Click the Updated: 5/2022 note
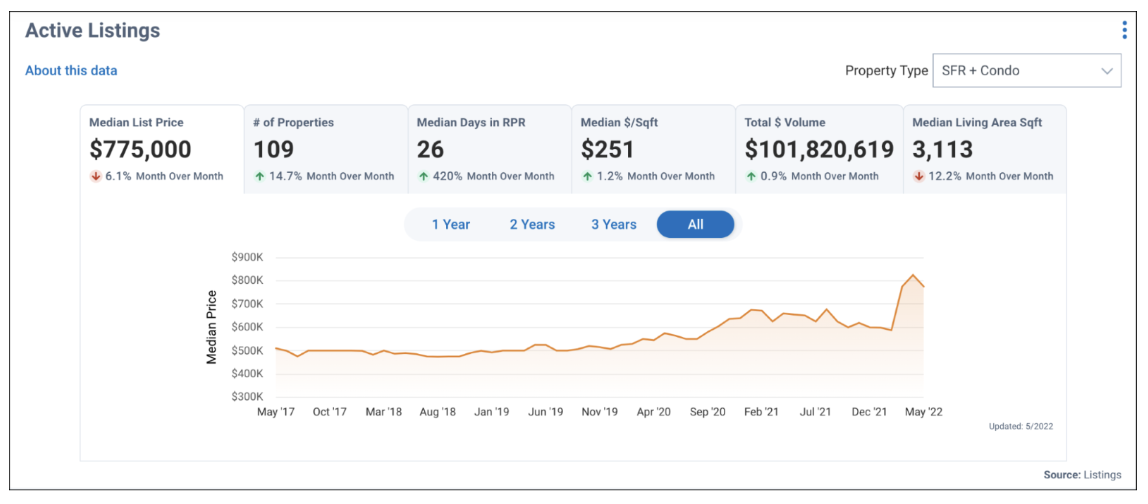Screen dimensions: 1148x504 click(x=1020, y=426)
